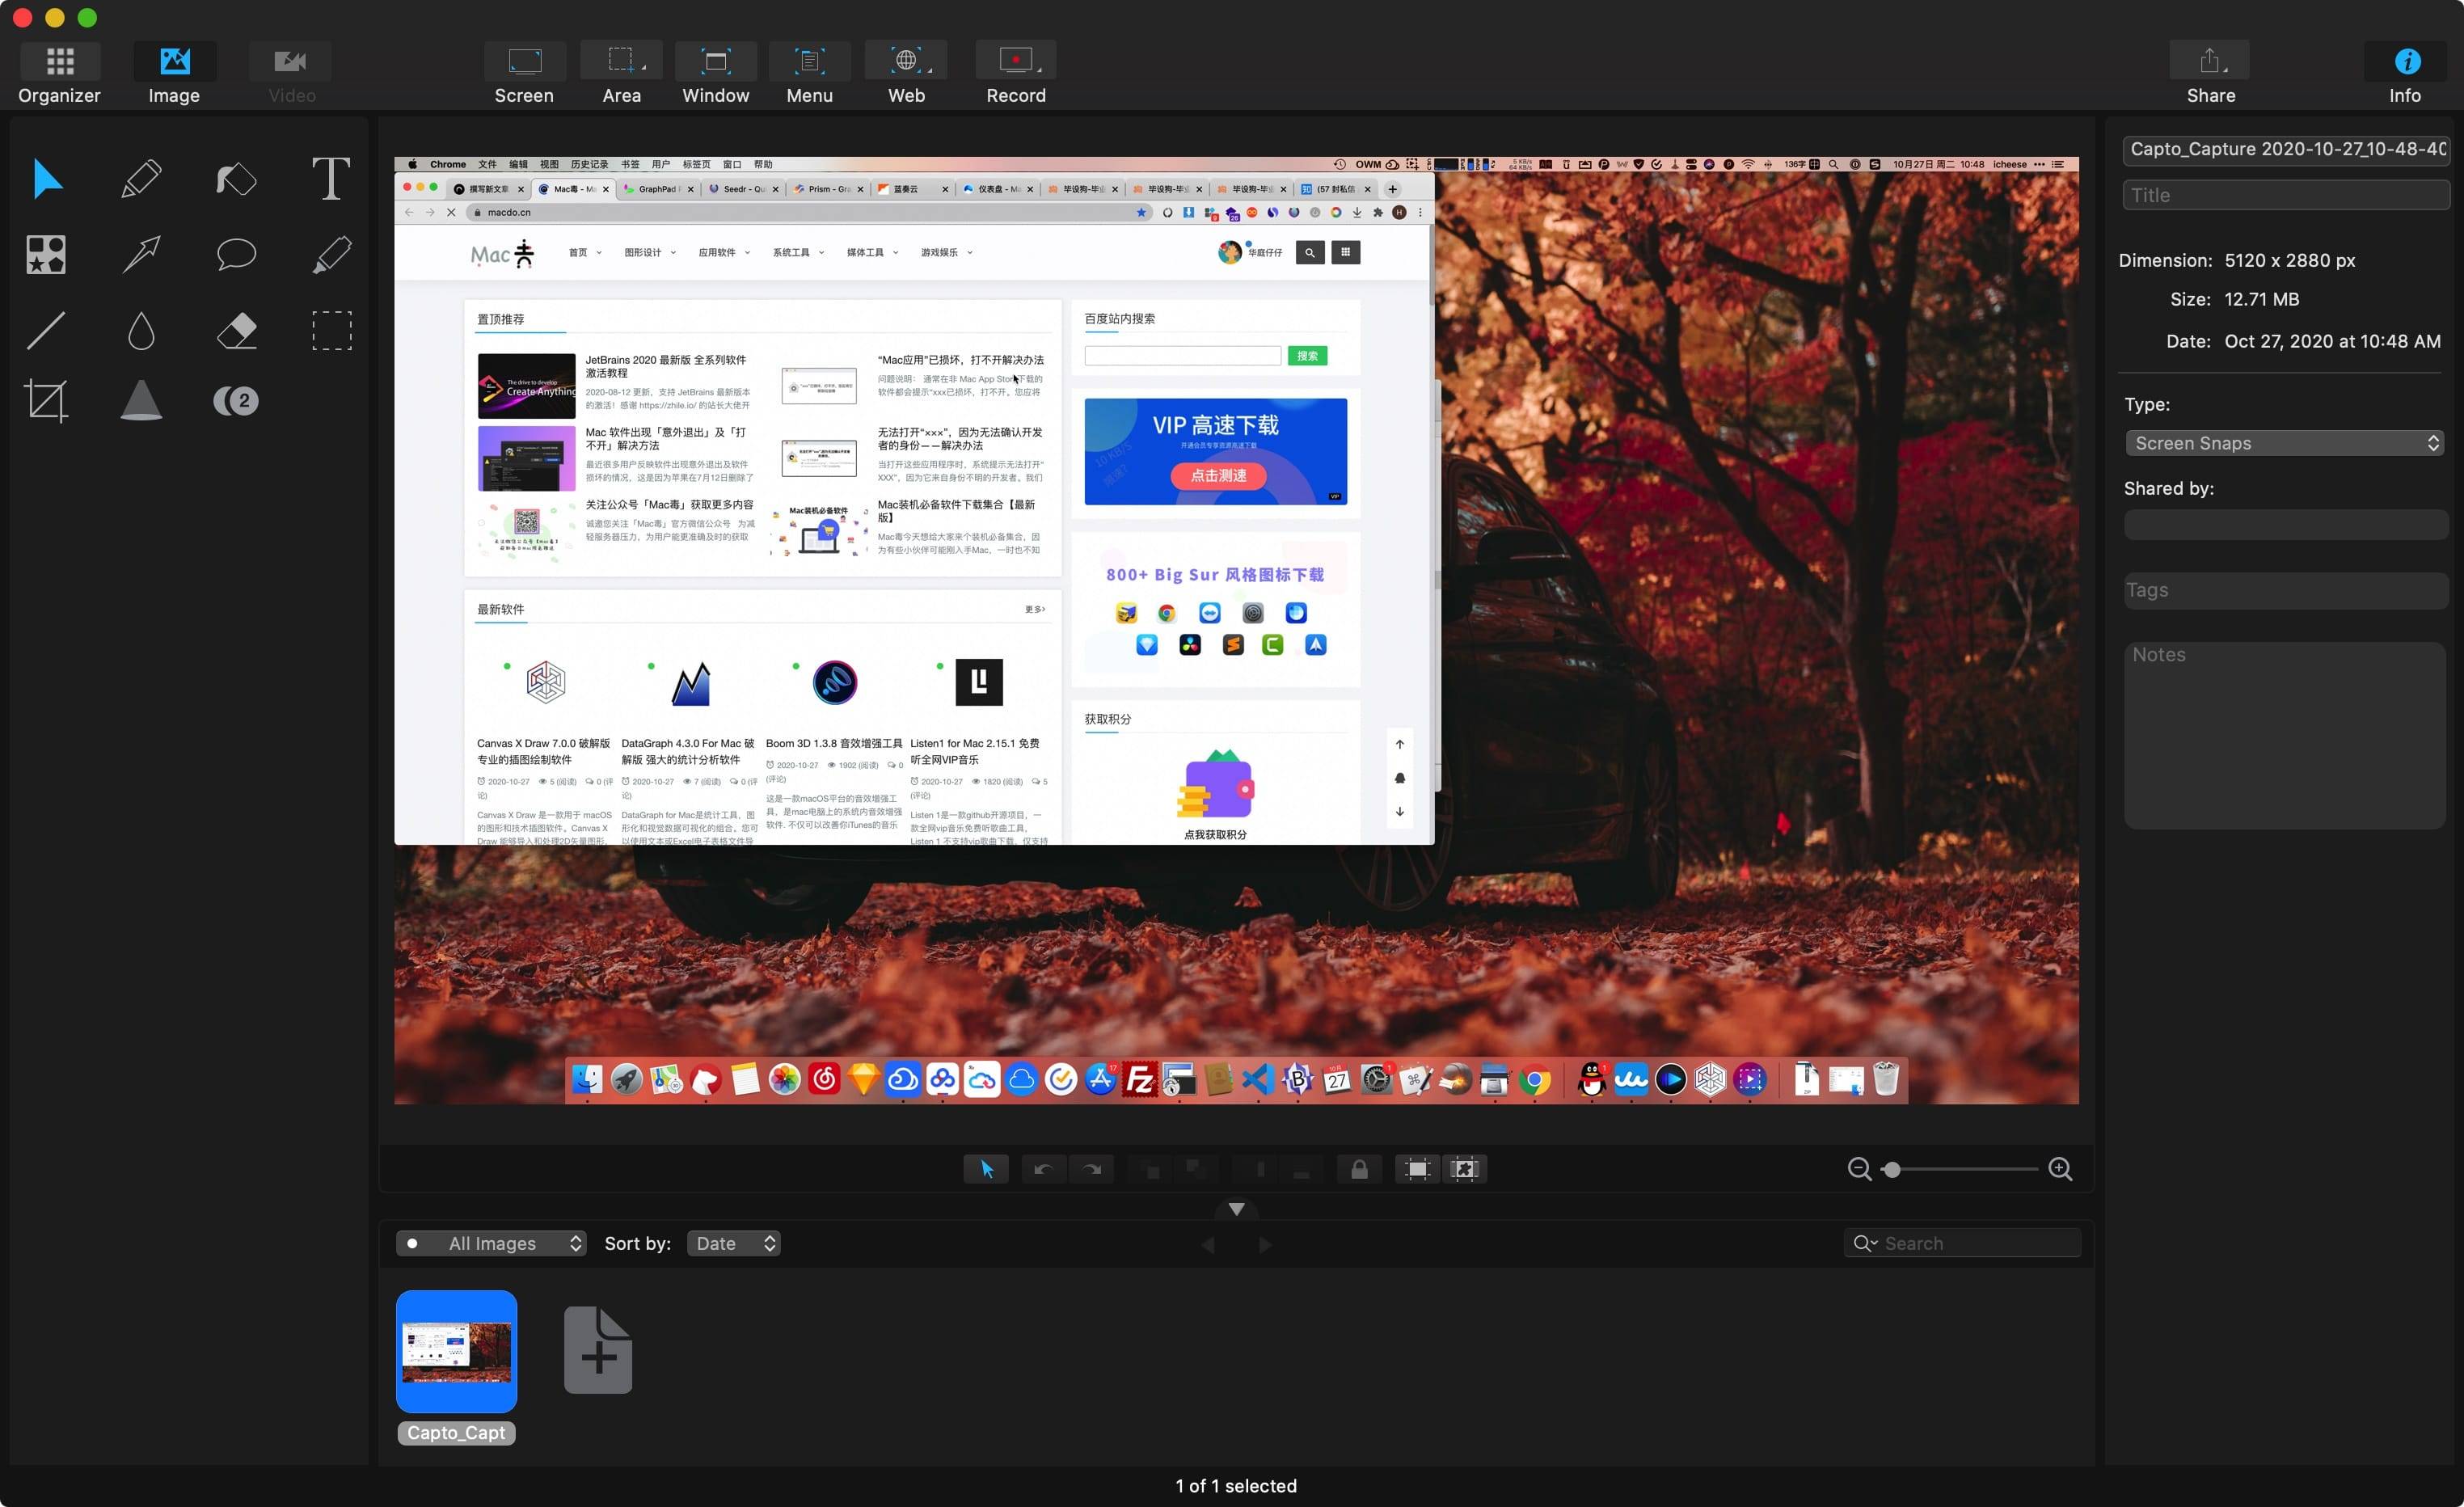Select the Marquee selection tool
Screen dimensions: 2464x1507
tap(331, 330)
